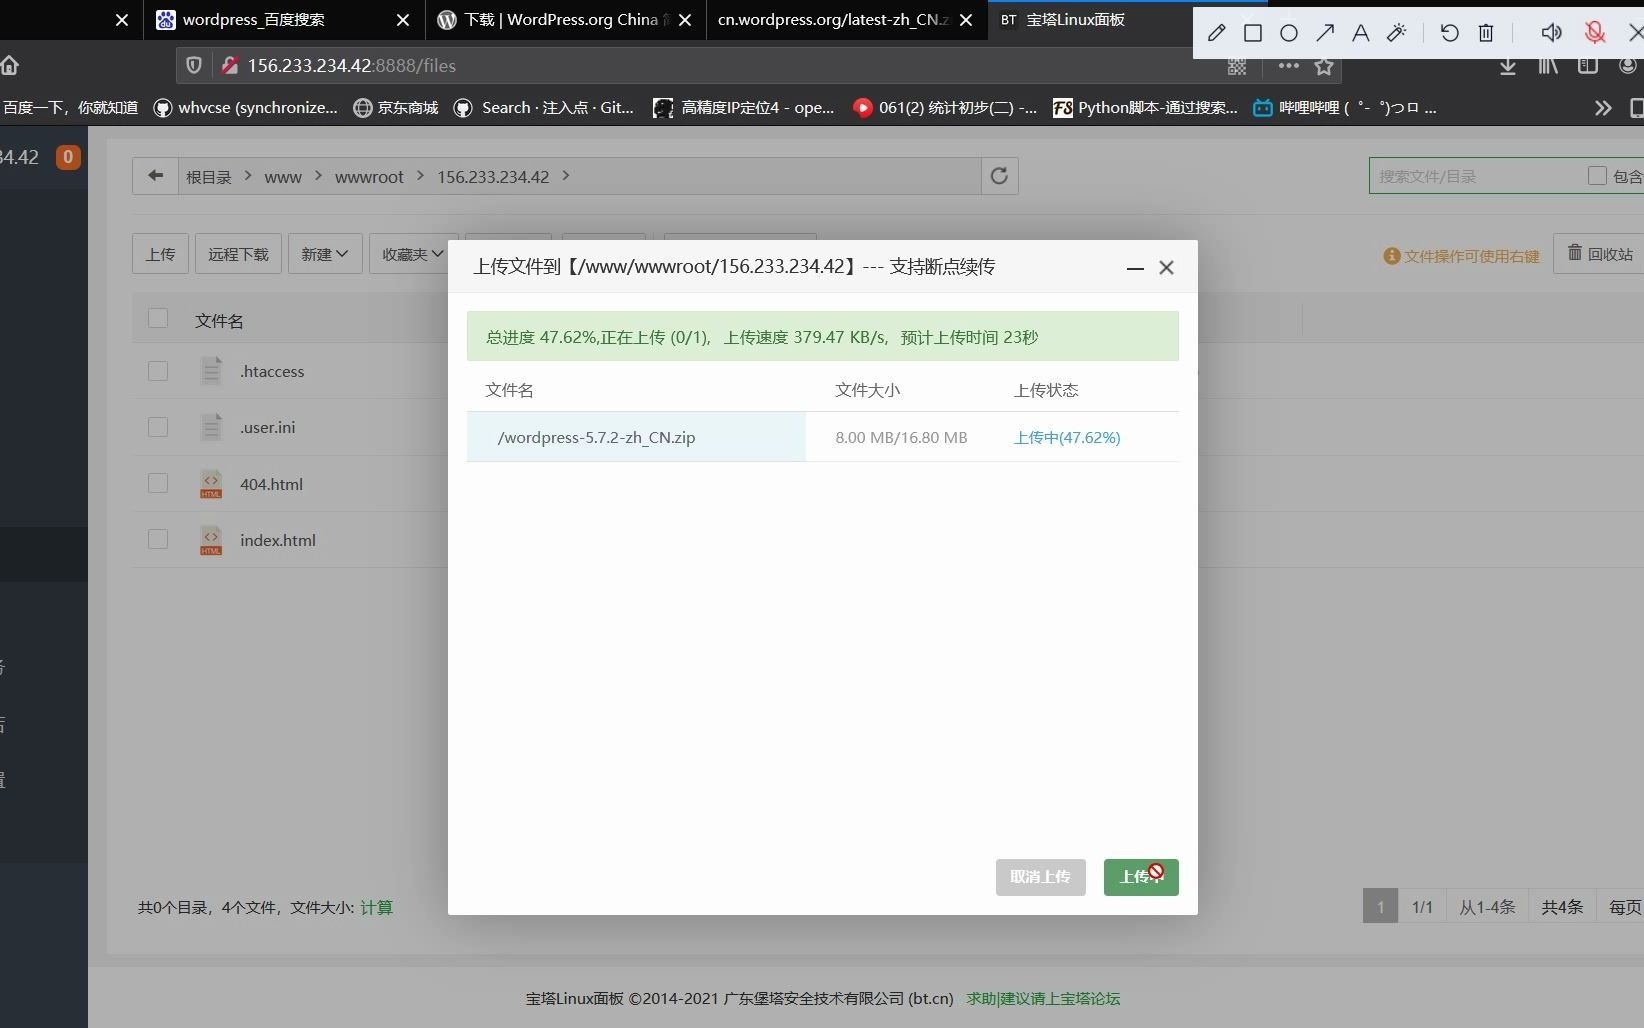1644x1028 pixels.
Task: Minimize the upload dialog
Action: click(x=1135, y=268)
